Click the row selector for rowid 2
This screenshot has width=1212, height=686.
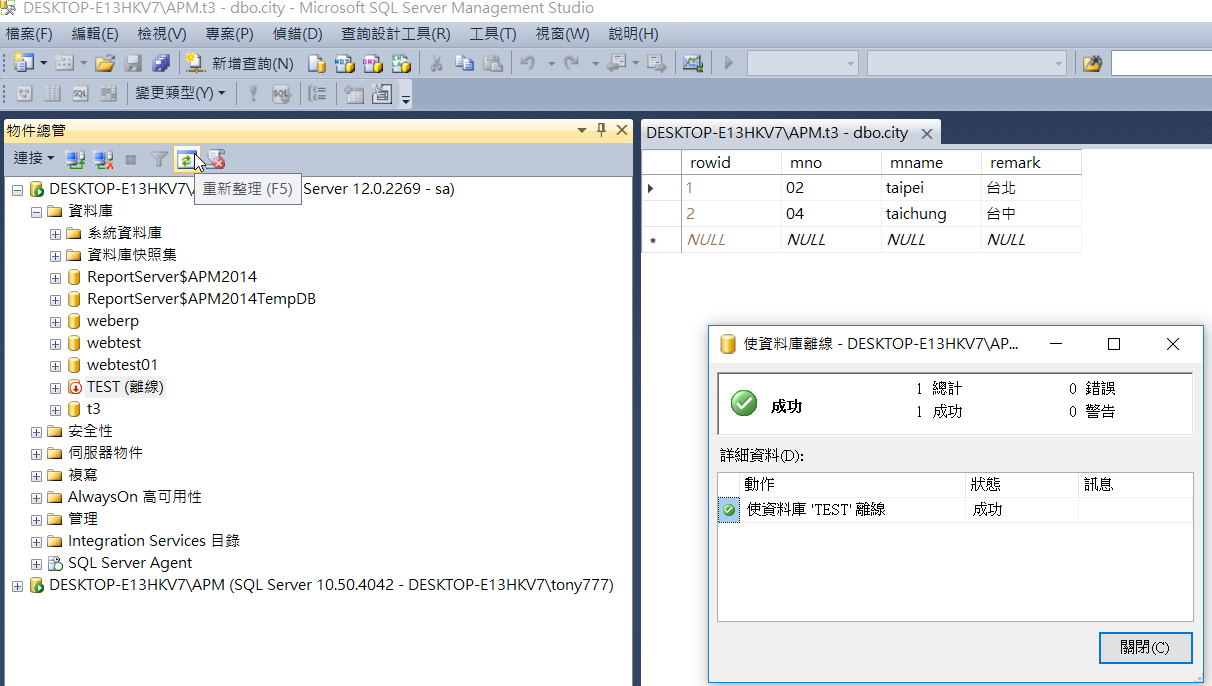tap(661, 214)
